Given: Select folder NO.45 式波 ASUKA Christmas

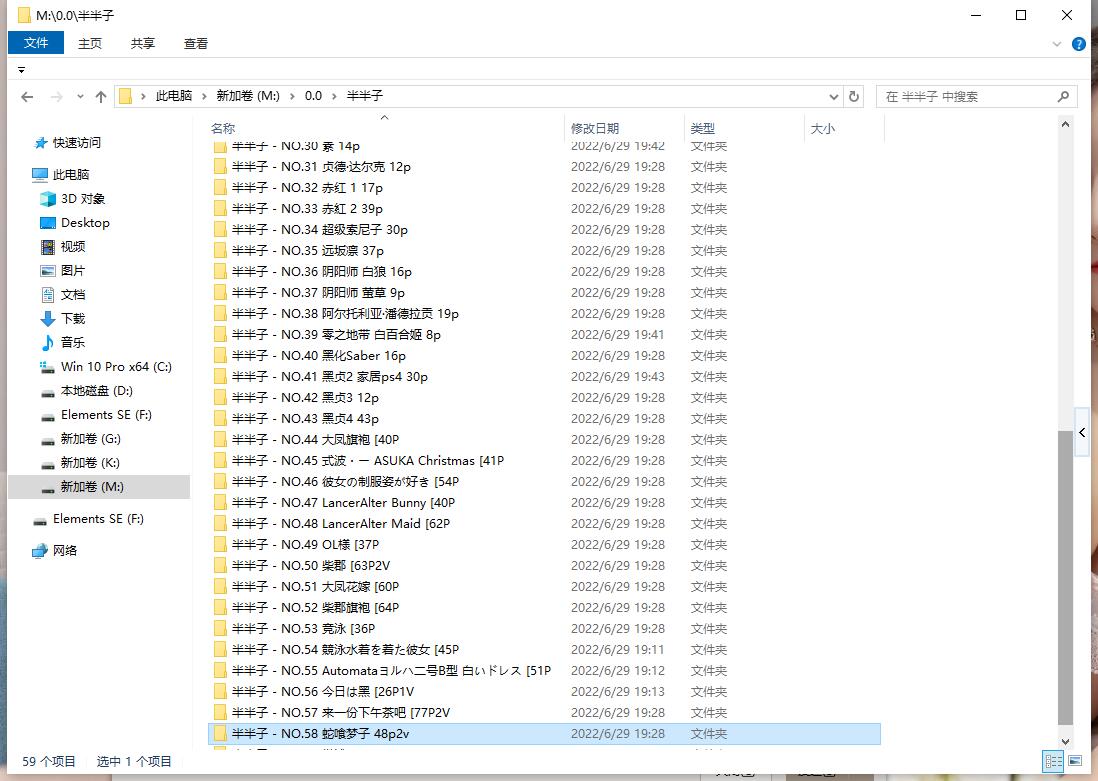Looking at the screenshot, I should tap(544, 461).
